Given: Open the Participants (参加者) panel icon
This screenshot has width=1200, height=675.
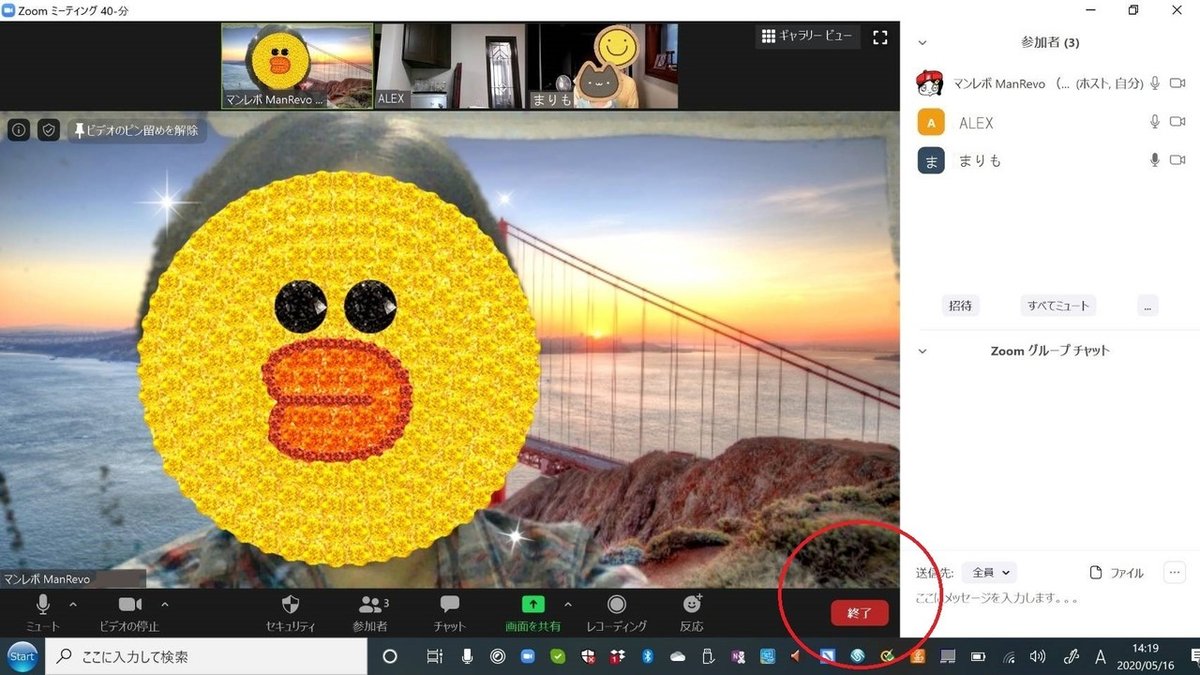Looking at the screenshot, I should click(371, 612).
